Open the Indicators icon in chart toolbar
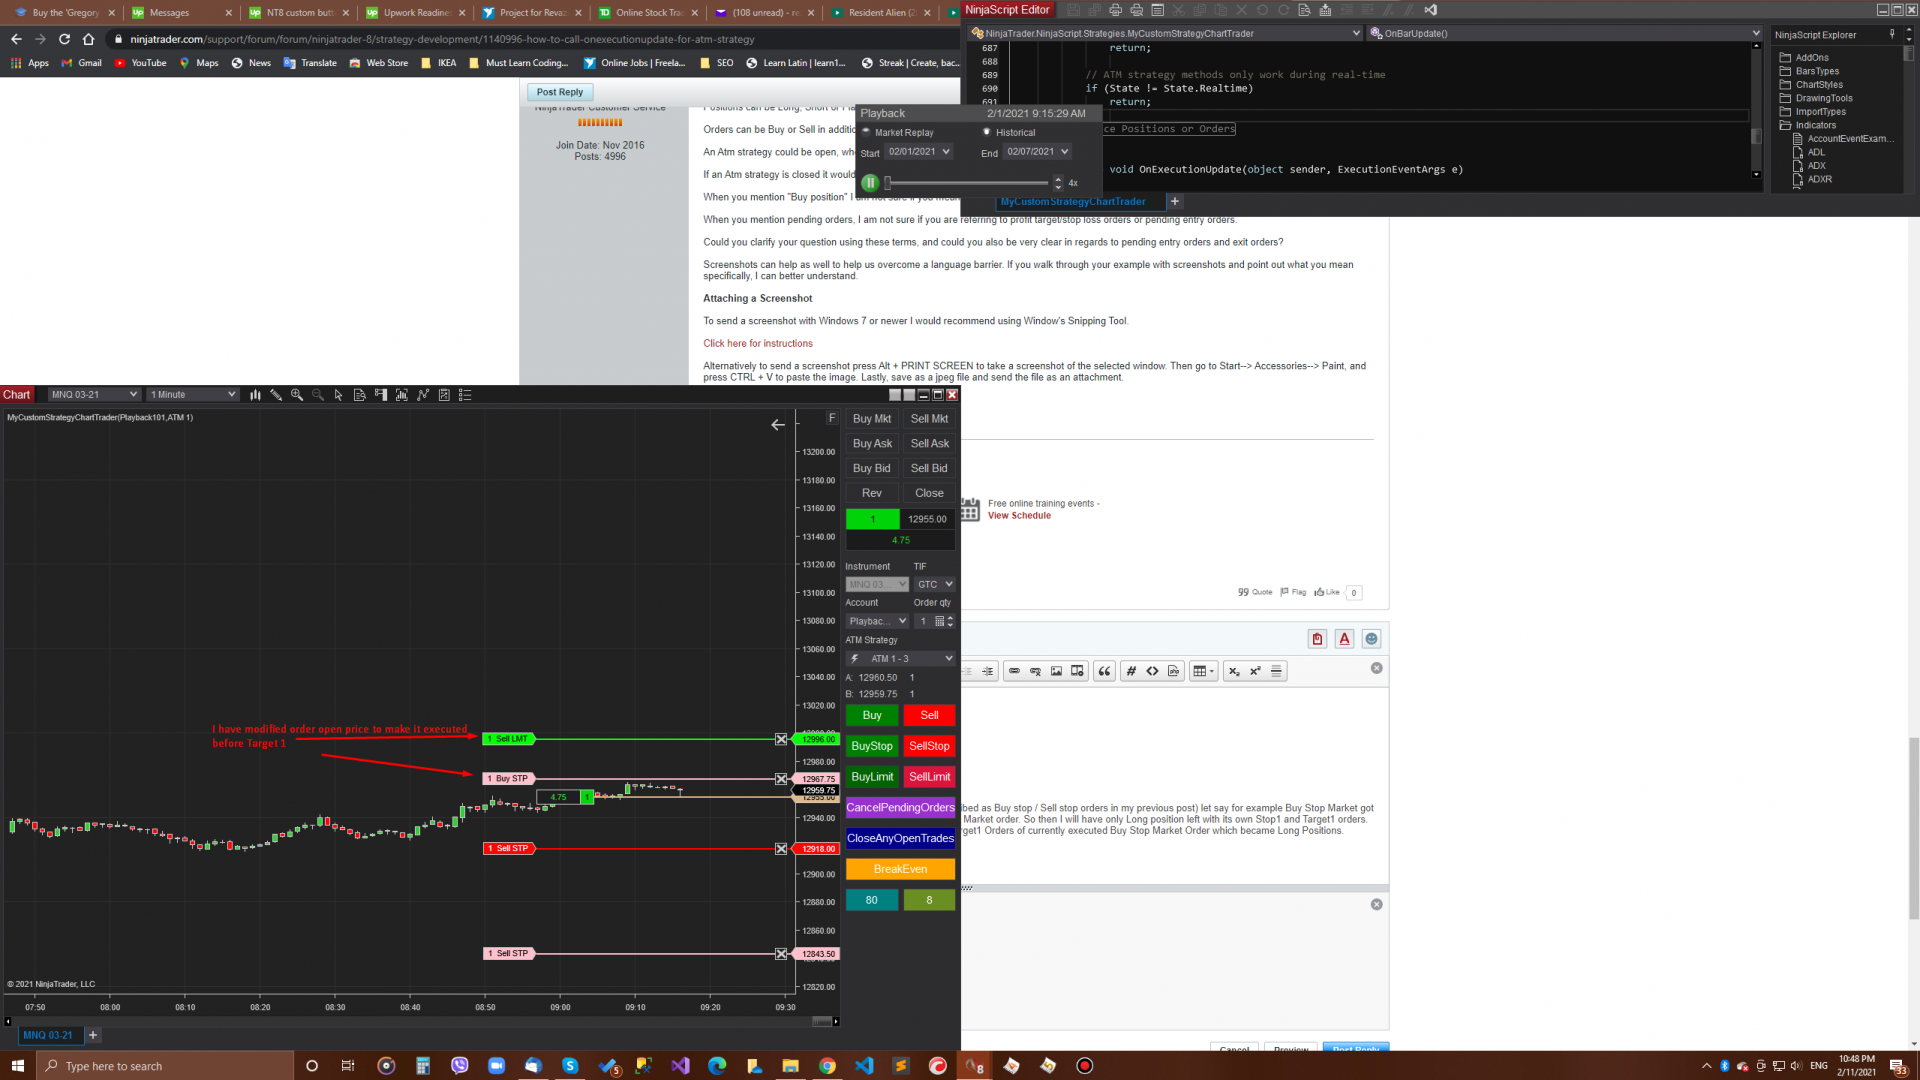The width and height of the screenshot is (1920, 1080). 423,395
